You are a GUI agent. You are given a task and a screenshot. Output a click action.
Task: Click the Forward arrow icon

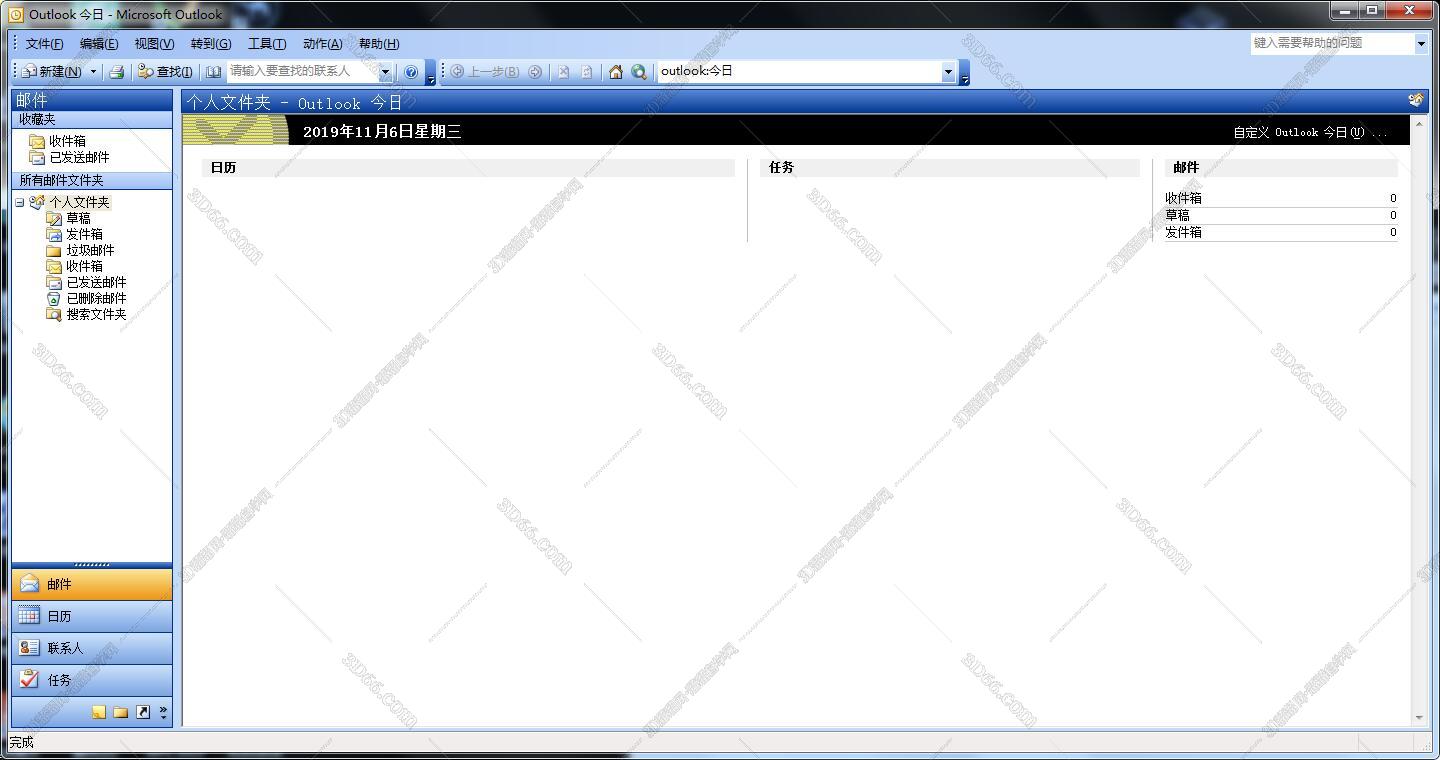pyautogui.click(x=535, y=72)
